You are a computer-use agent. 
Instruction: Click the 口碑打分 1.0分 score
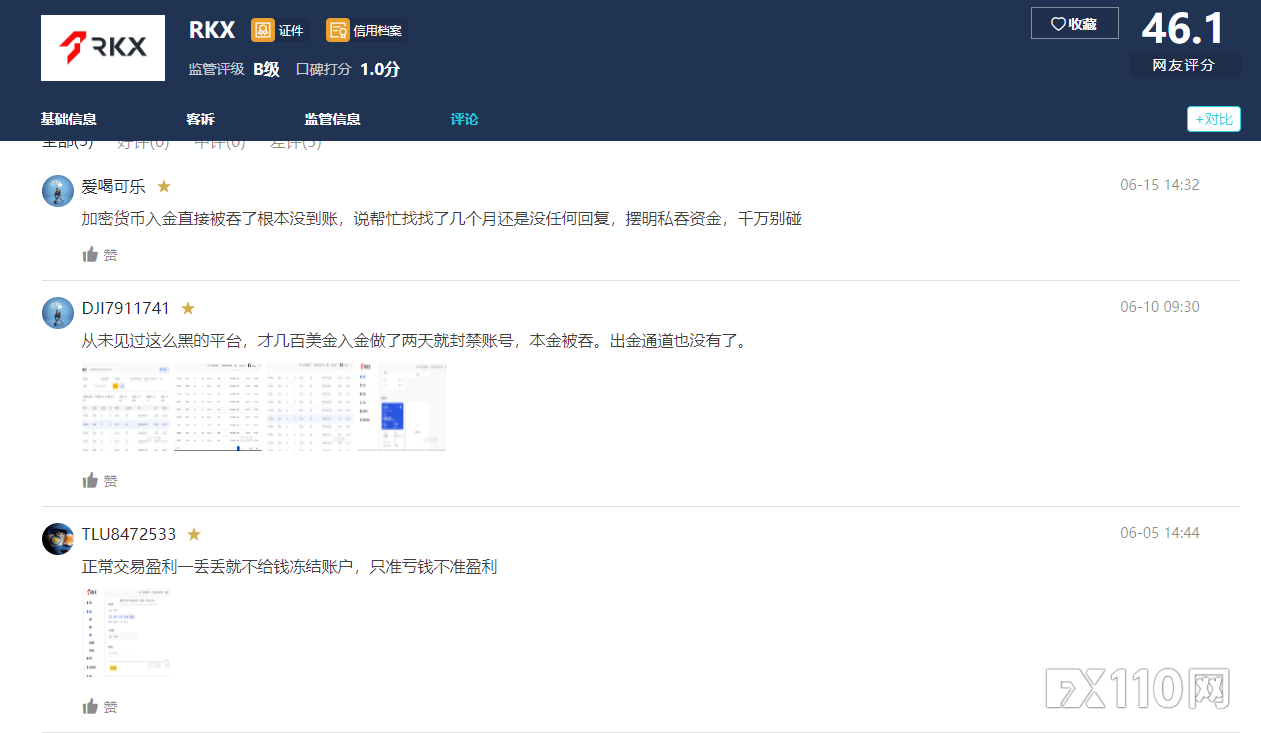[348, 69]
